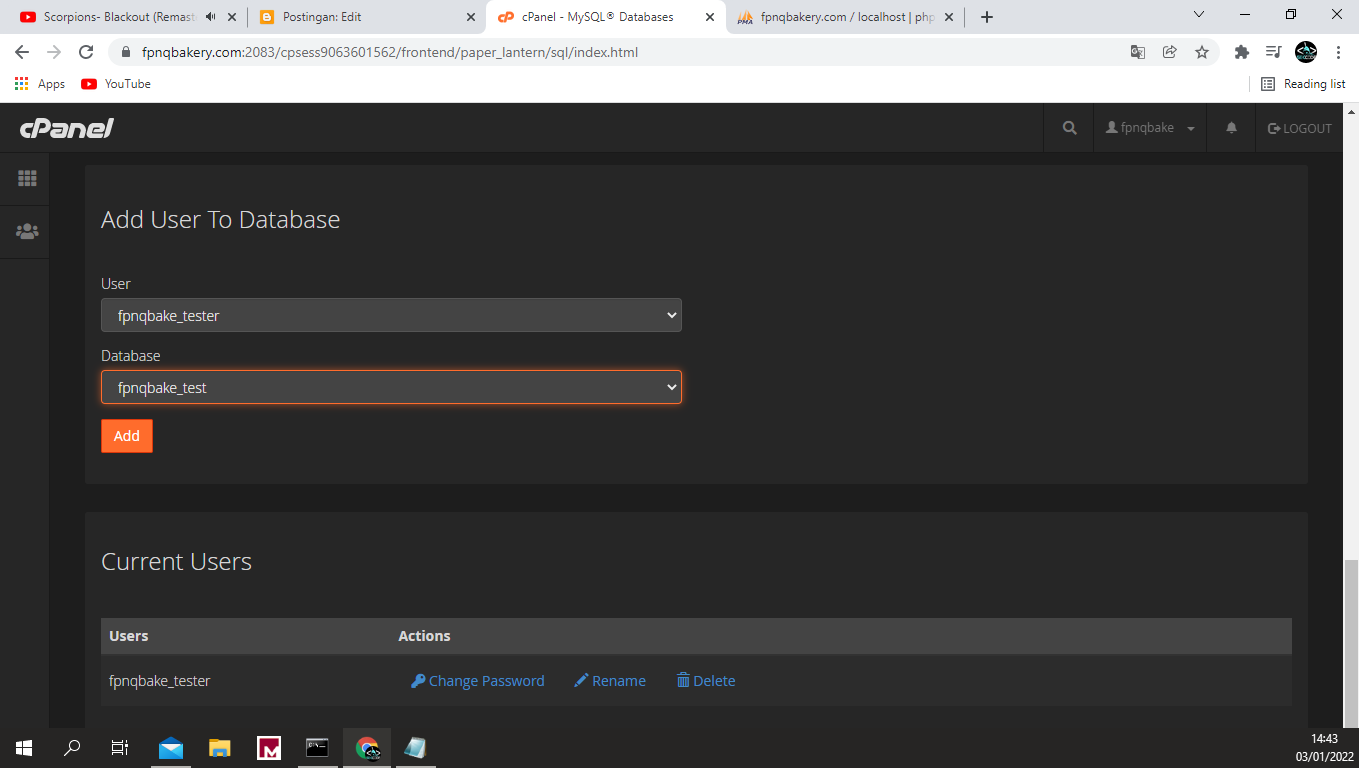Open the Reading list

(1303, 84)
